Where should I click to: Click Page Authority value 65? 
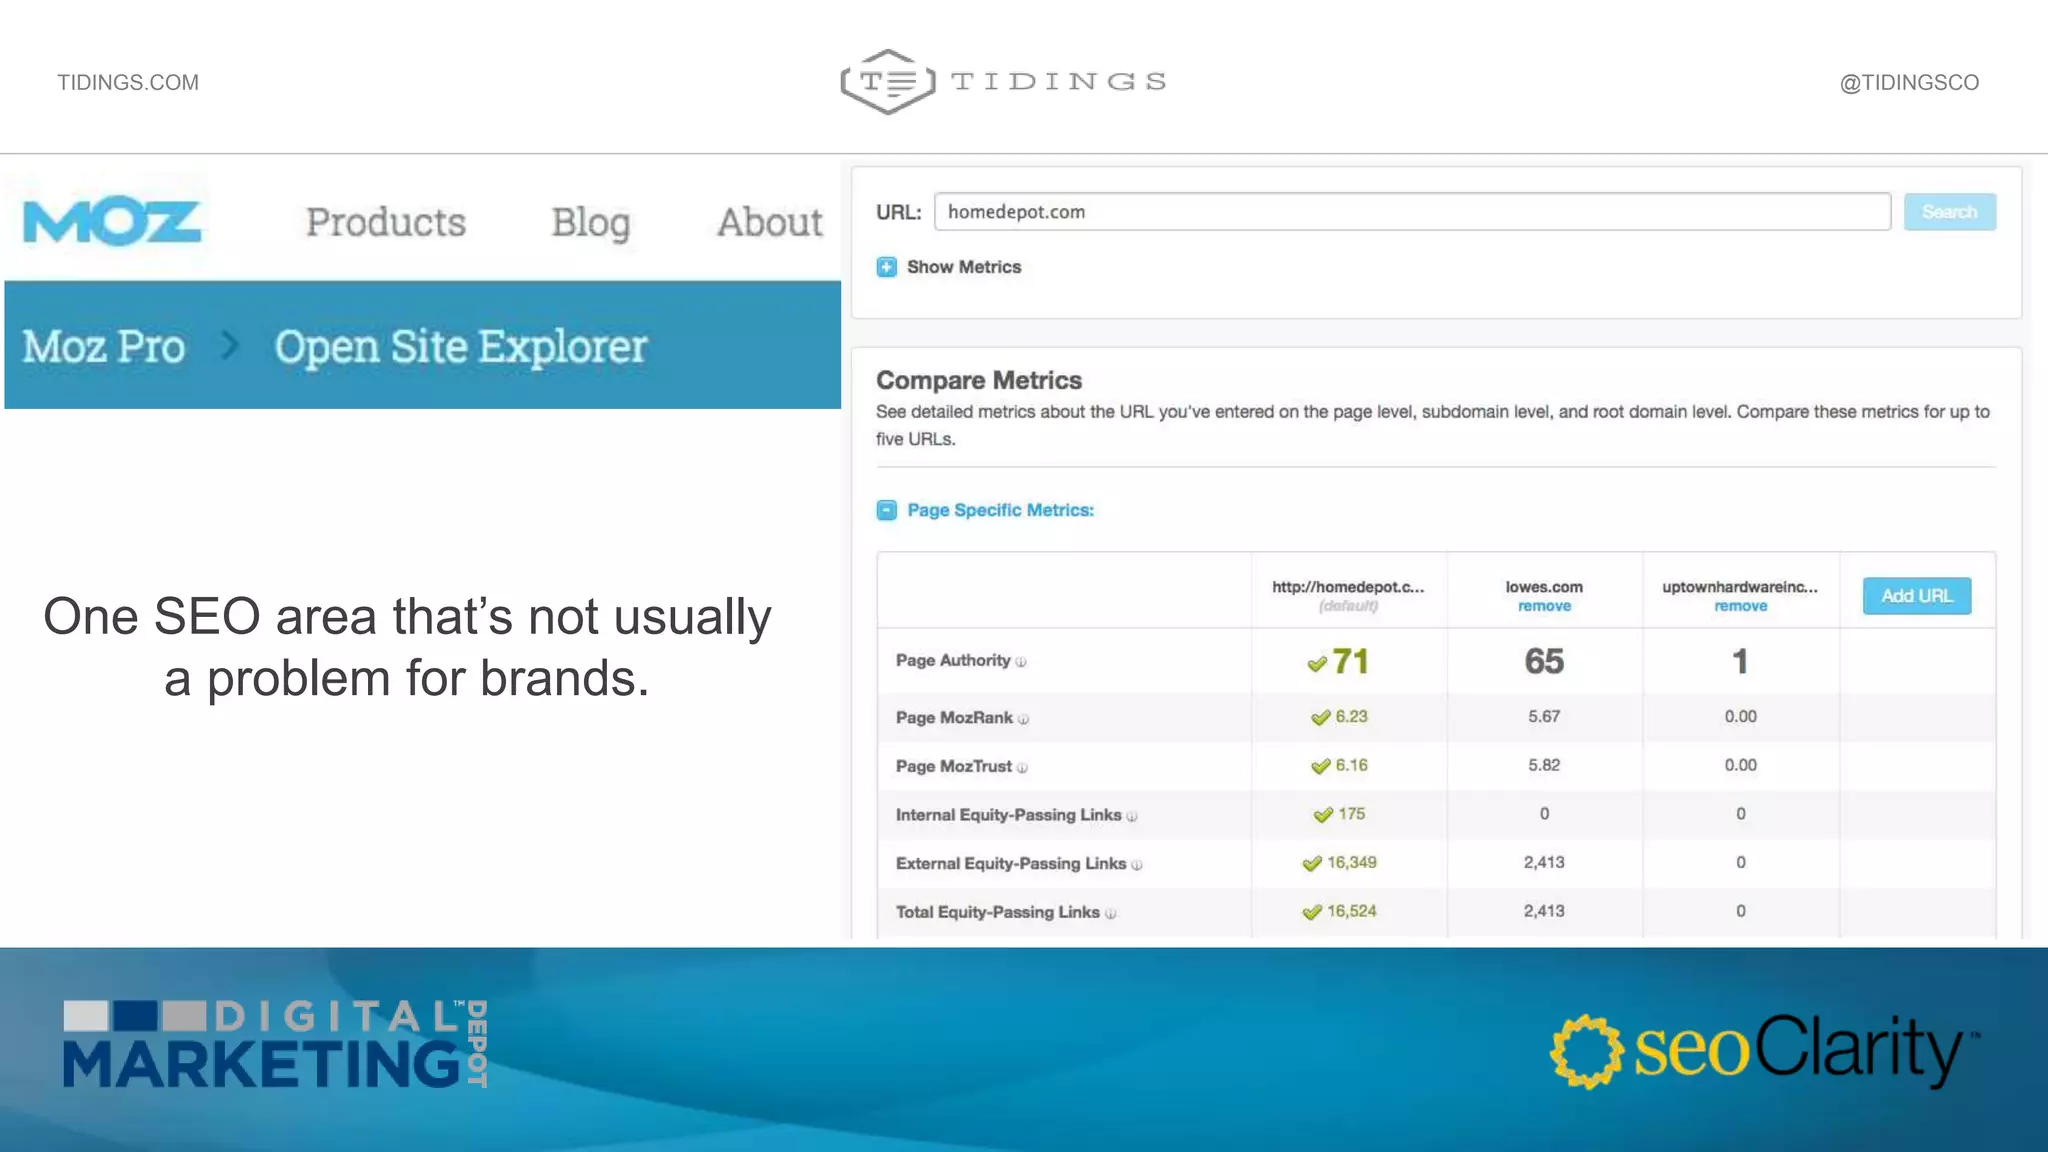[x=1544, y=661]
